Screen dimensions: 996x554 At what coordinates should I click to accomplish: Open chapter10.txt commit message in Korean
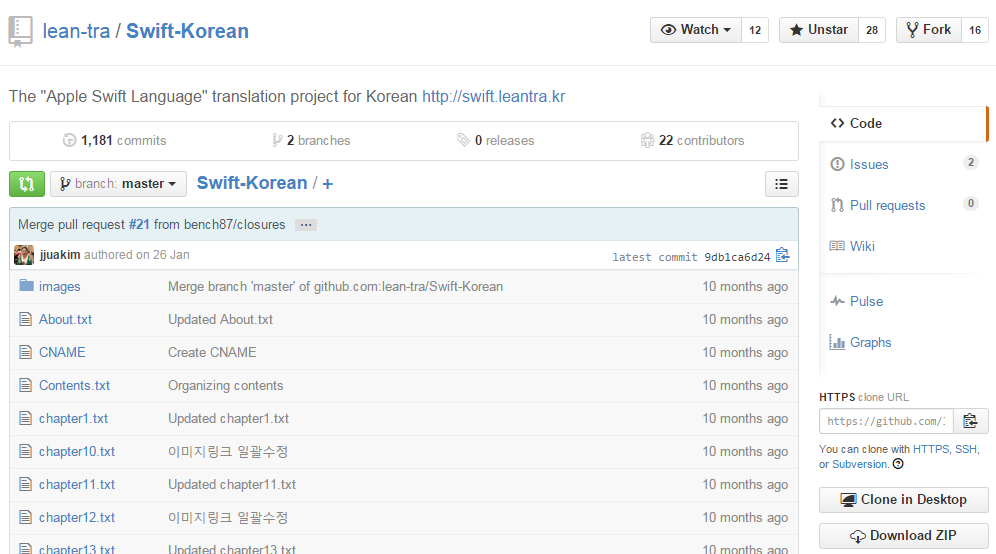point(228,452)
